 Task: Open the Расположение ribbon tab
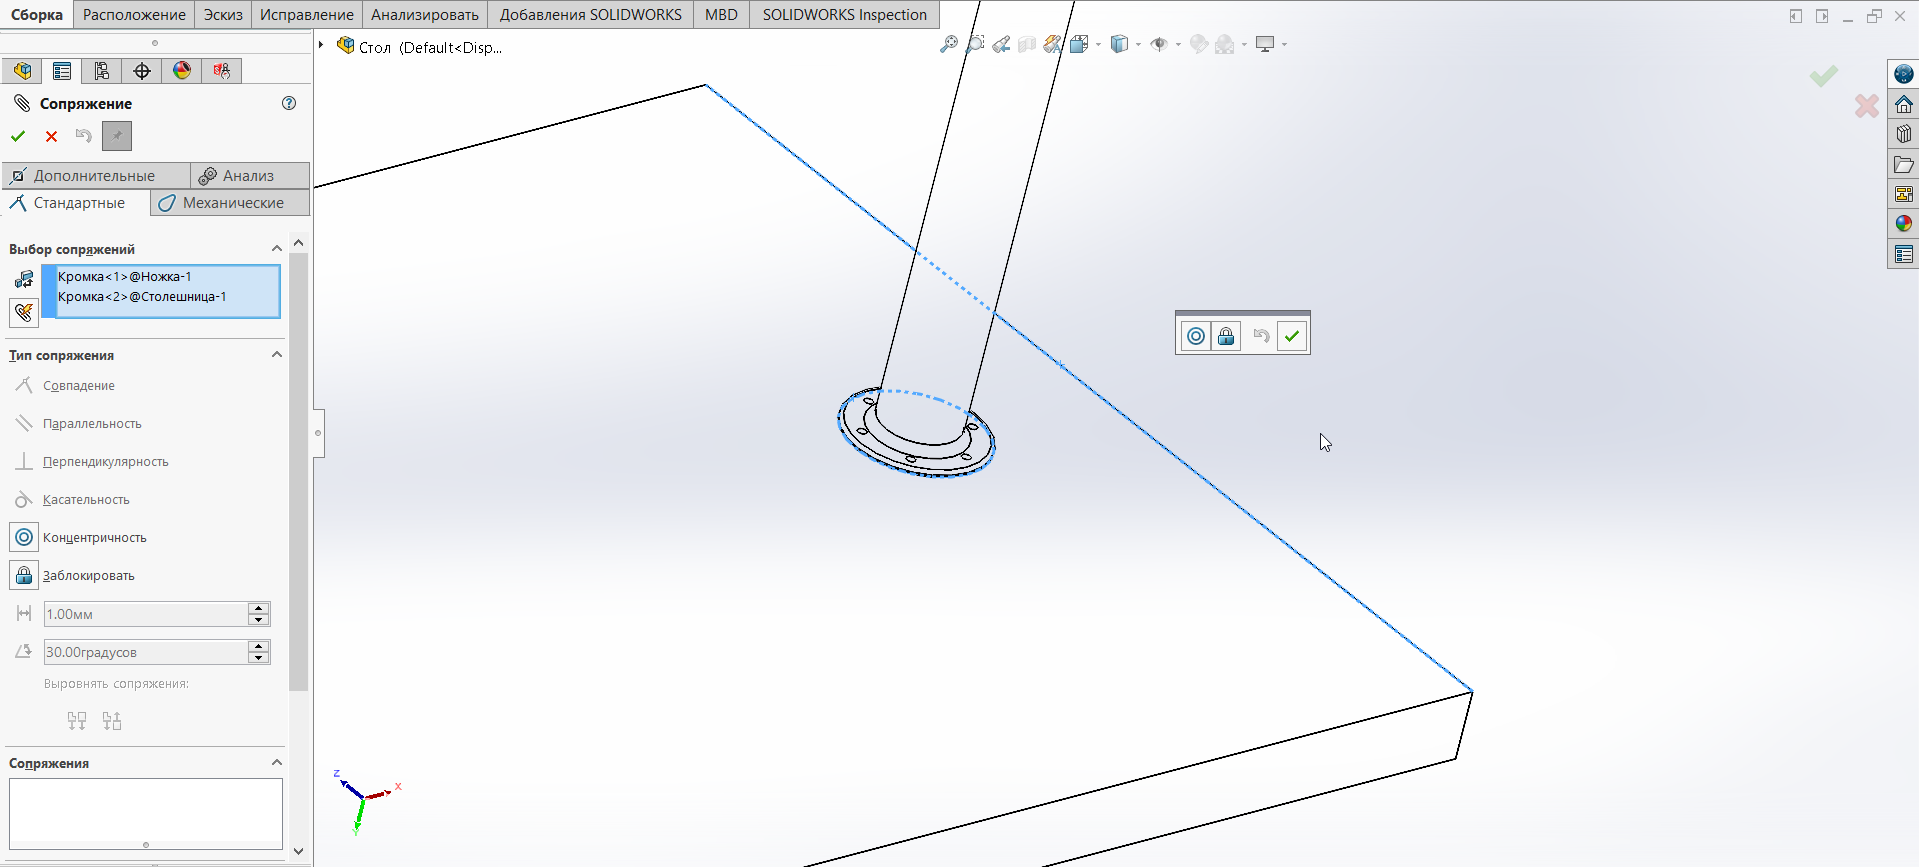[x=134, y=15]
